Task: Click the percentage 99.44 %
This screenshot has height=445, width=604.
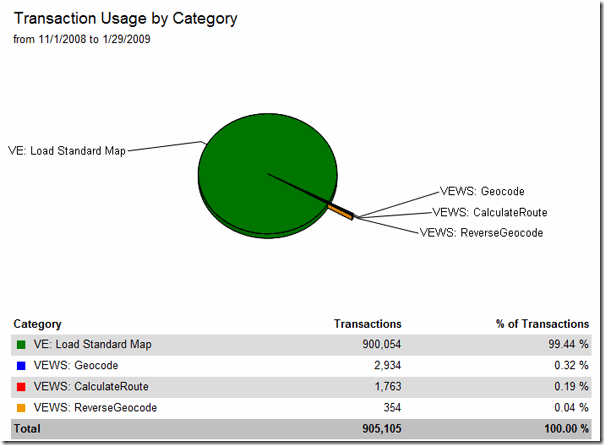Action: [568, 344]
